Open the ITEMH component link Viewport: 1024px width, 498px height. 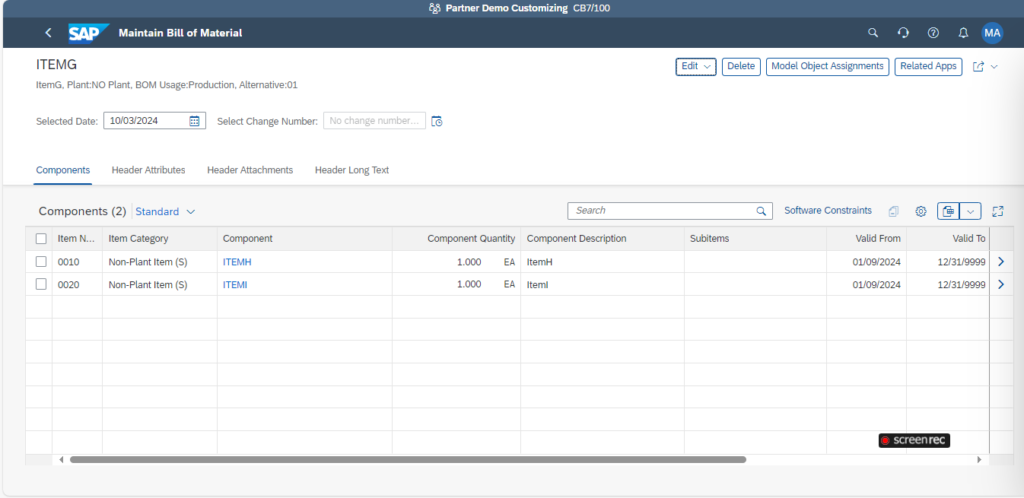pos(238,262)
